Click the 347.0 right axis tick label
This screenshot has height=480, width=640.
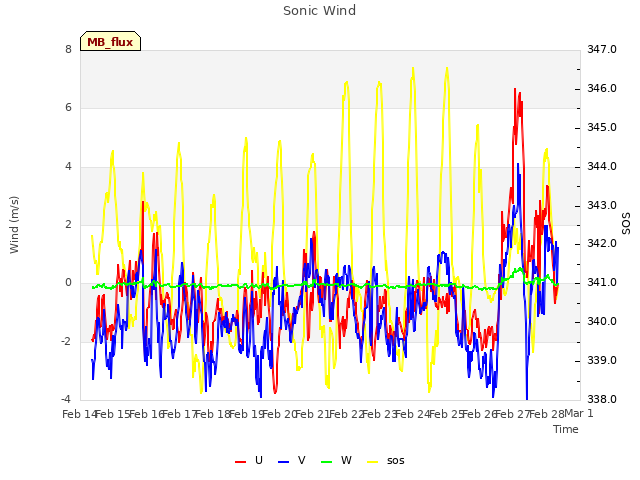pos(602,50)
